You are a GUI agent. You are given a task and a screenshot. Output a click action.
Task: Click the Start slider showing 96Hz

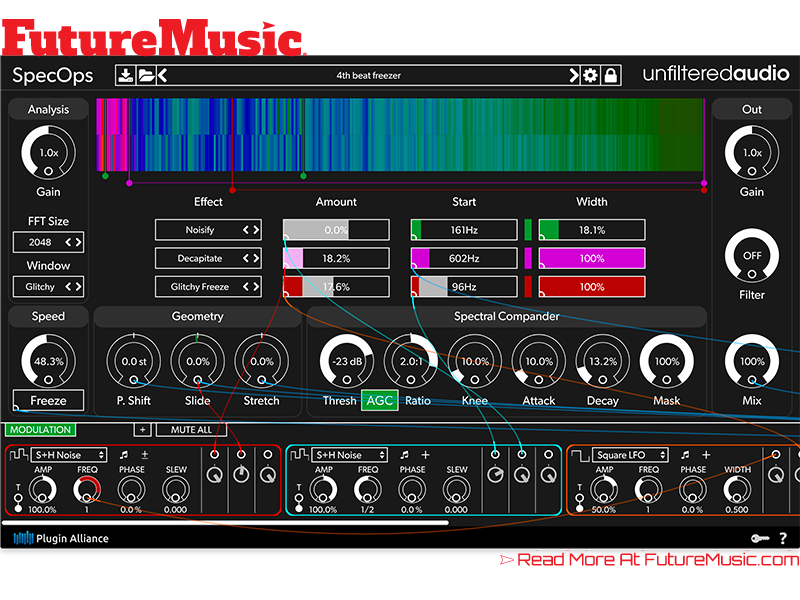coord(464,287)
